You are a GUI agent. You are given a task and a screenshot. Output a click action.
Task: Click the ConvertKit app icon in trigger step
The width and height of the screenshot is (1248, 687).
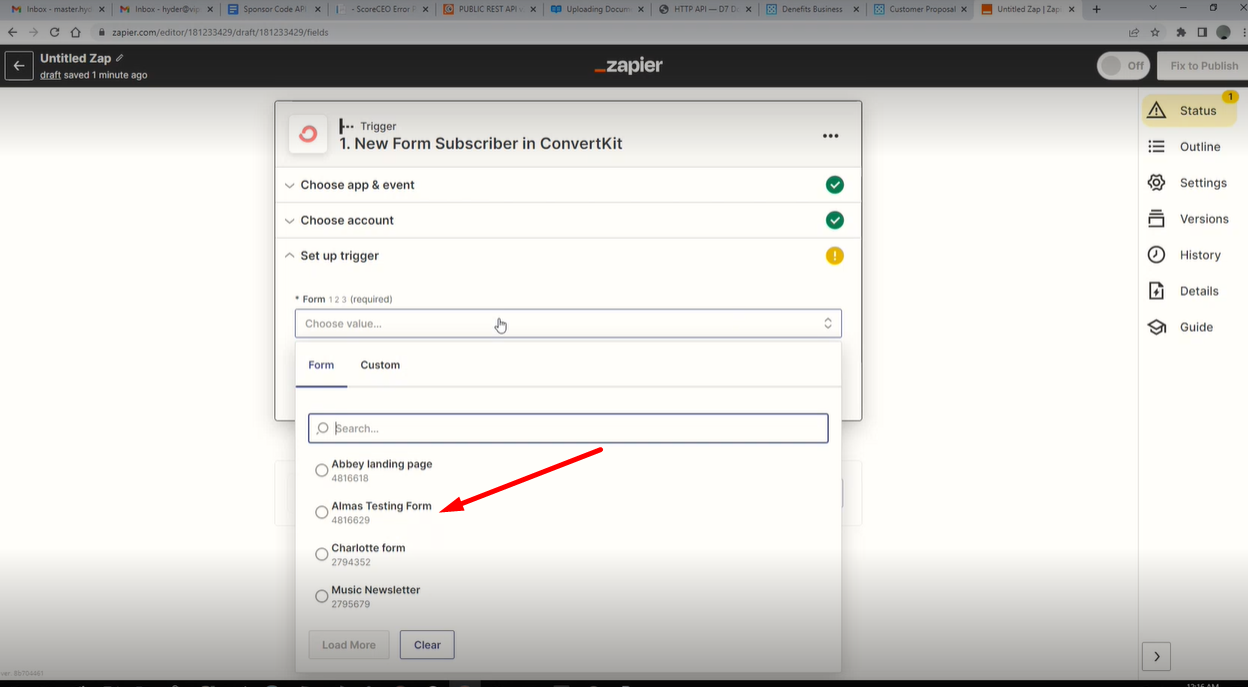tap(308, 134)
